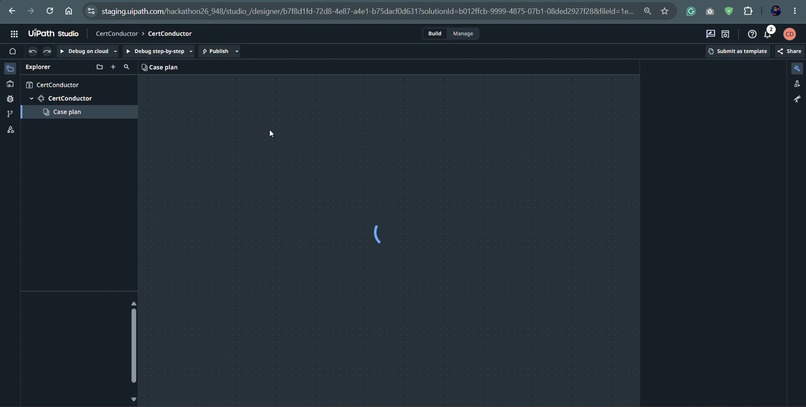This screenshot has height=407, width=806.
Task: Open browser extensions puzzle icon
Action: pos(748,11)
